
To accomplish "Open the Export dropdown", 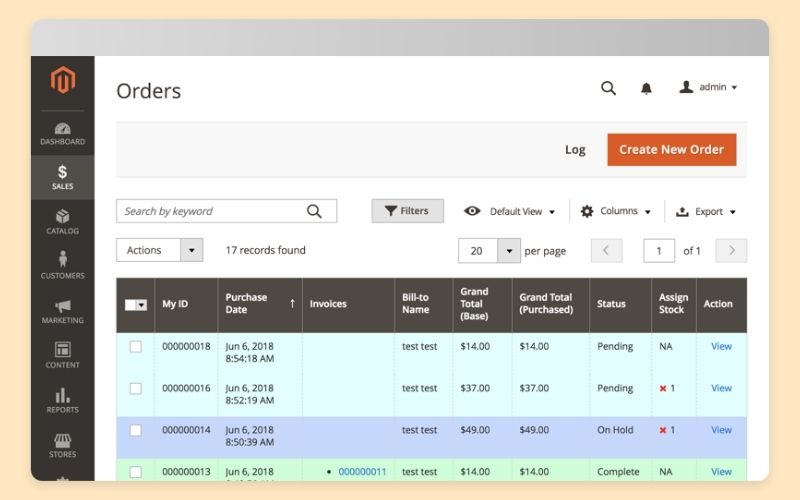I will pyautogui.click(x=706, y=211).
